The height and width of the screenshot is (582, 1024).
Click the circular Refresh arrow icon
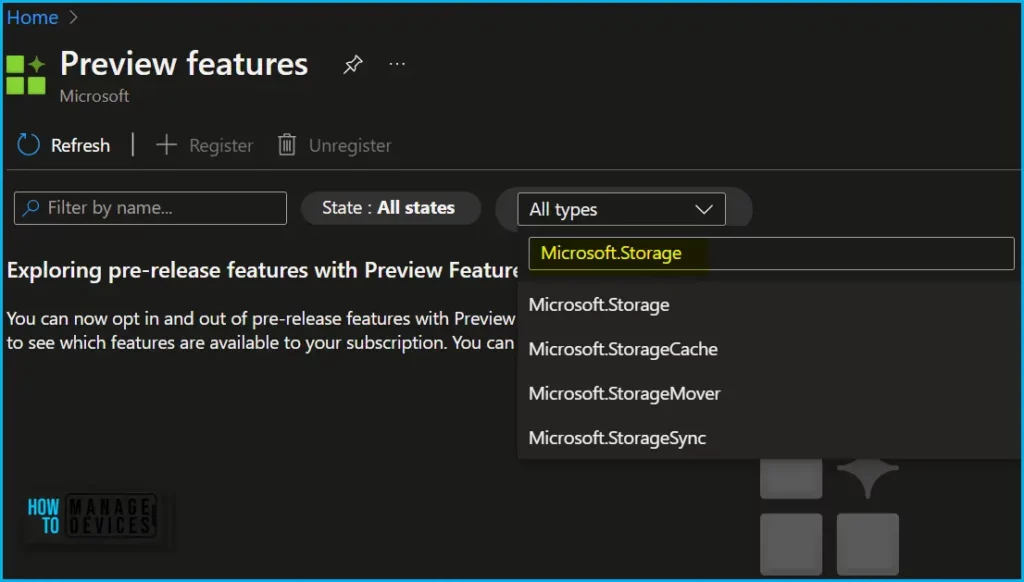[x=28, y=145]
